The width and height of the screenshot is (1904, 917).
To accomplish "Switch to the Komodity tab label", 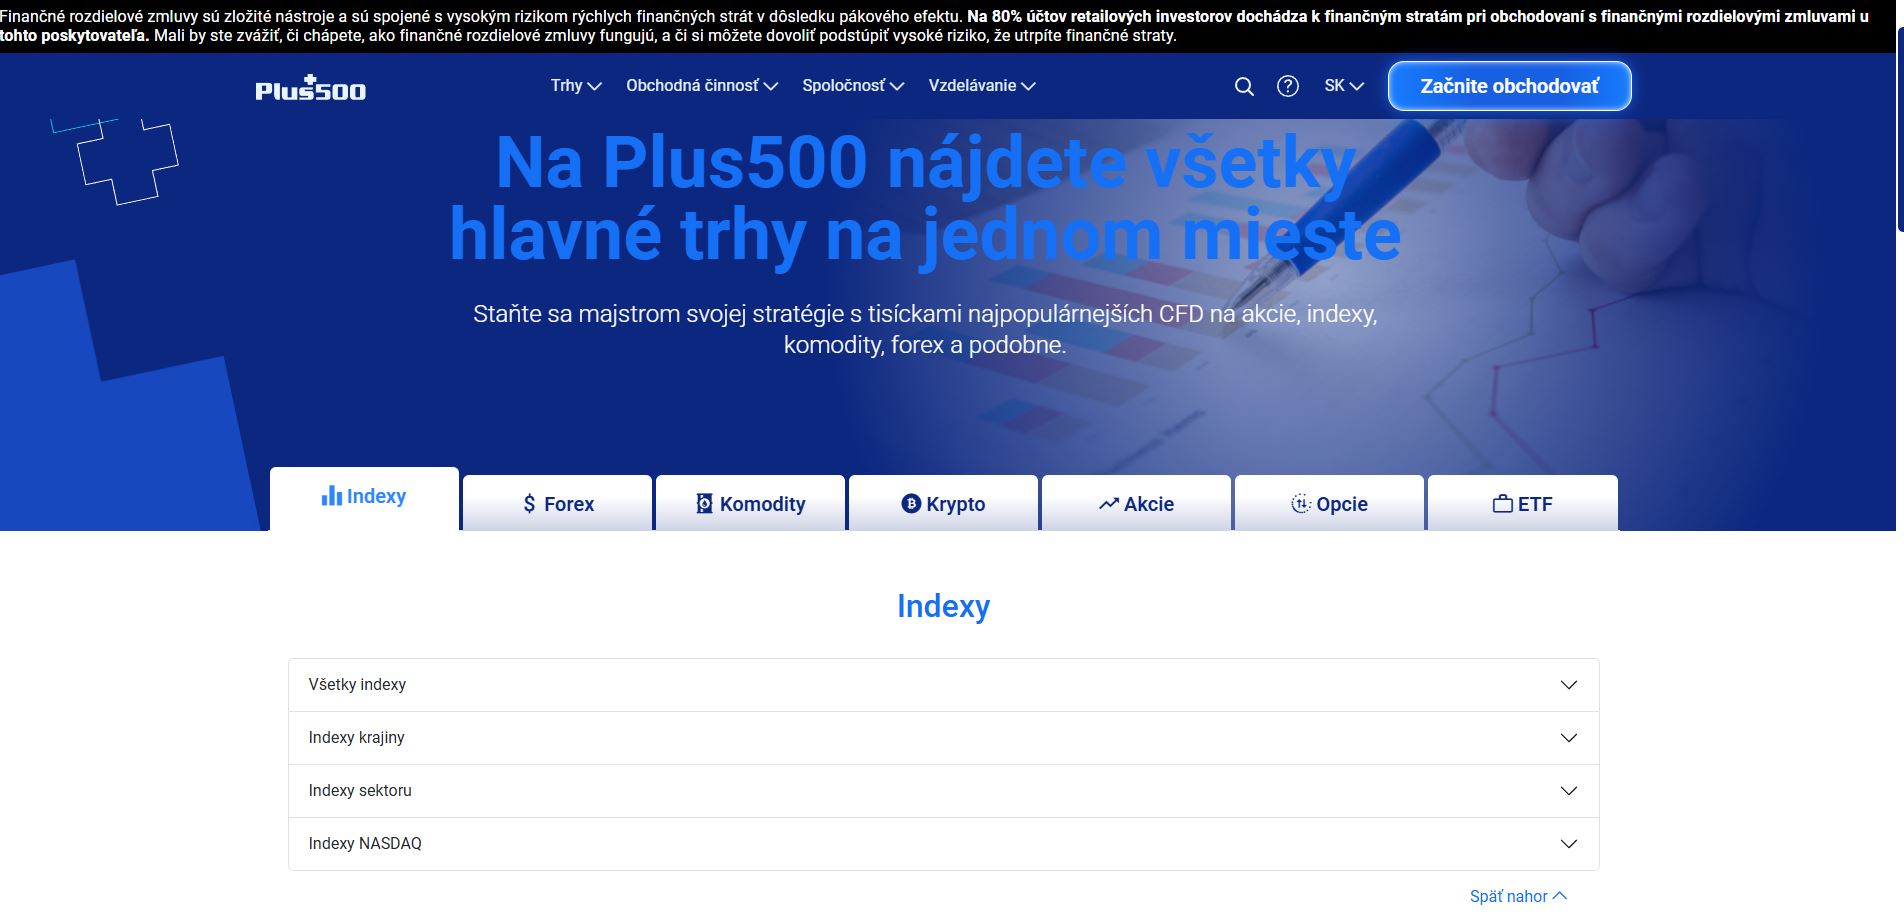I will pyautogui.click(x=763, y=504).
